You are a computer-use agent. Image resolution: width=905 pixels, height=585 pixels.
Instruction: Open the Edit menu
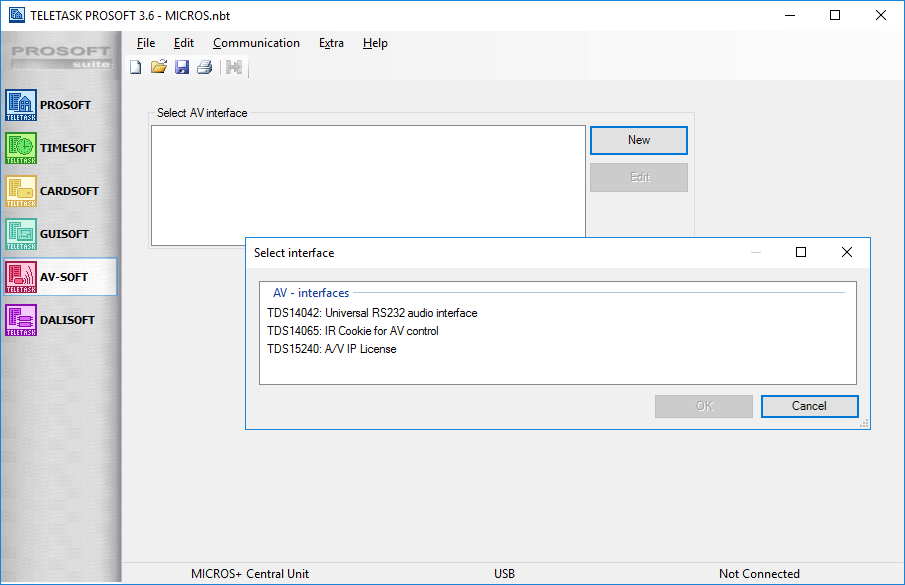(184, 43)
